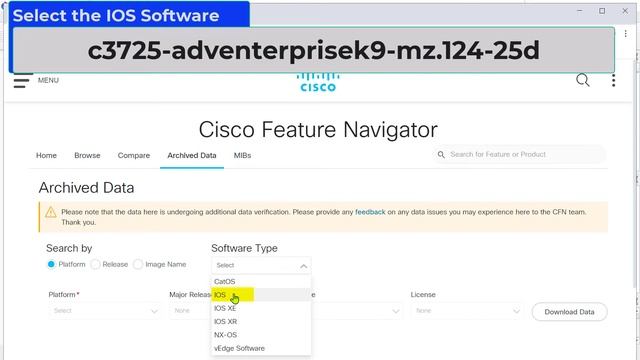This screenshot has width=640, height=360.
Task: Select the Platform radio button
Action: [x=51, y=264]
